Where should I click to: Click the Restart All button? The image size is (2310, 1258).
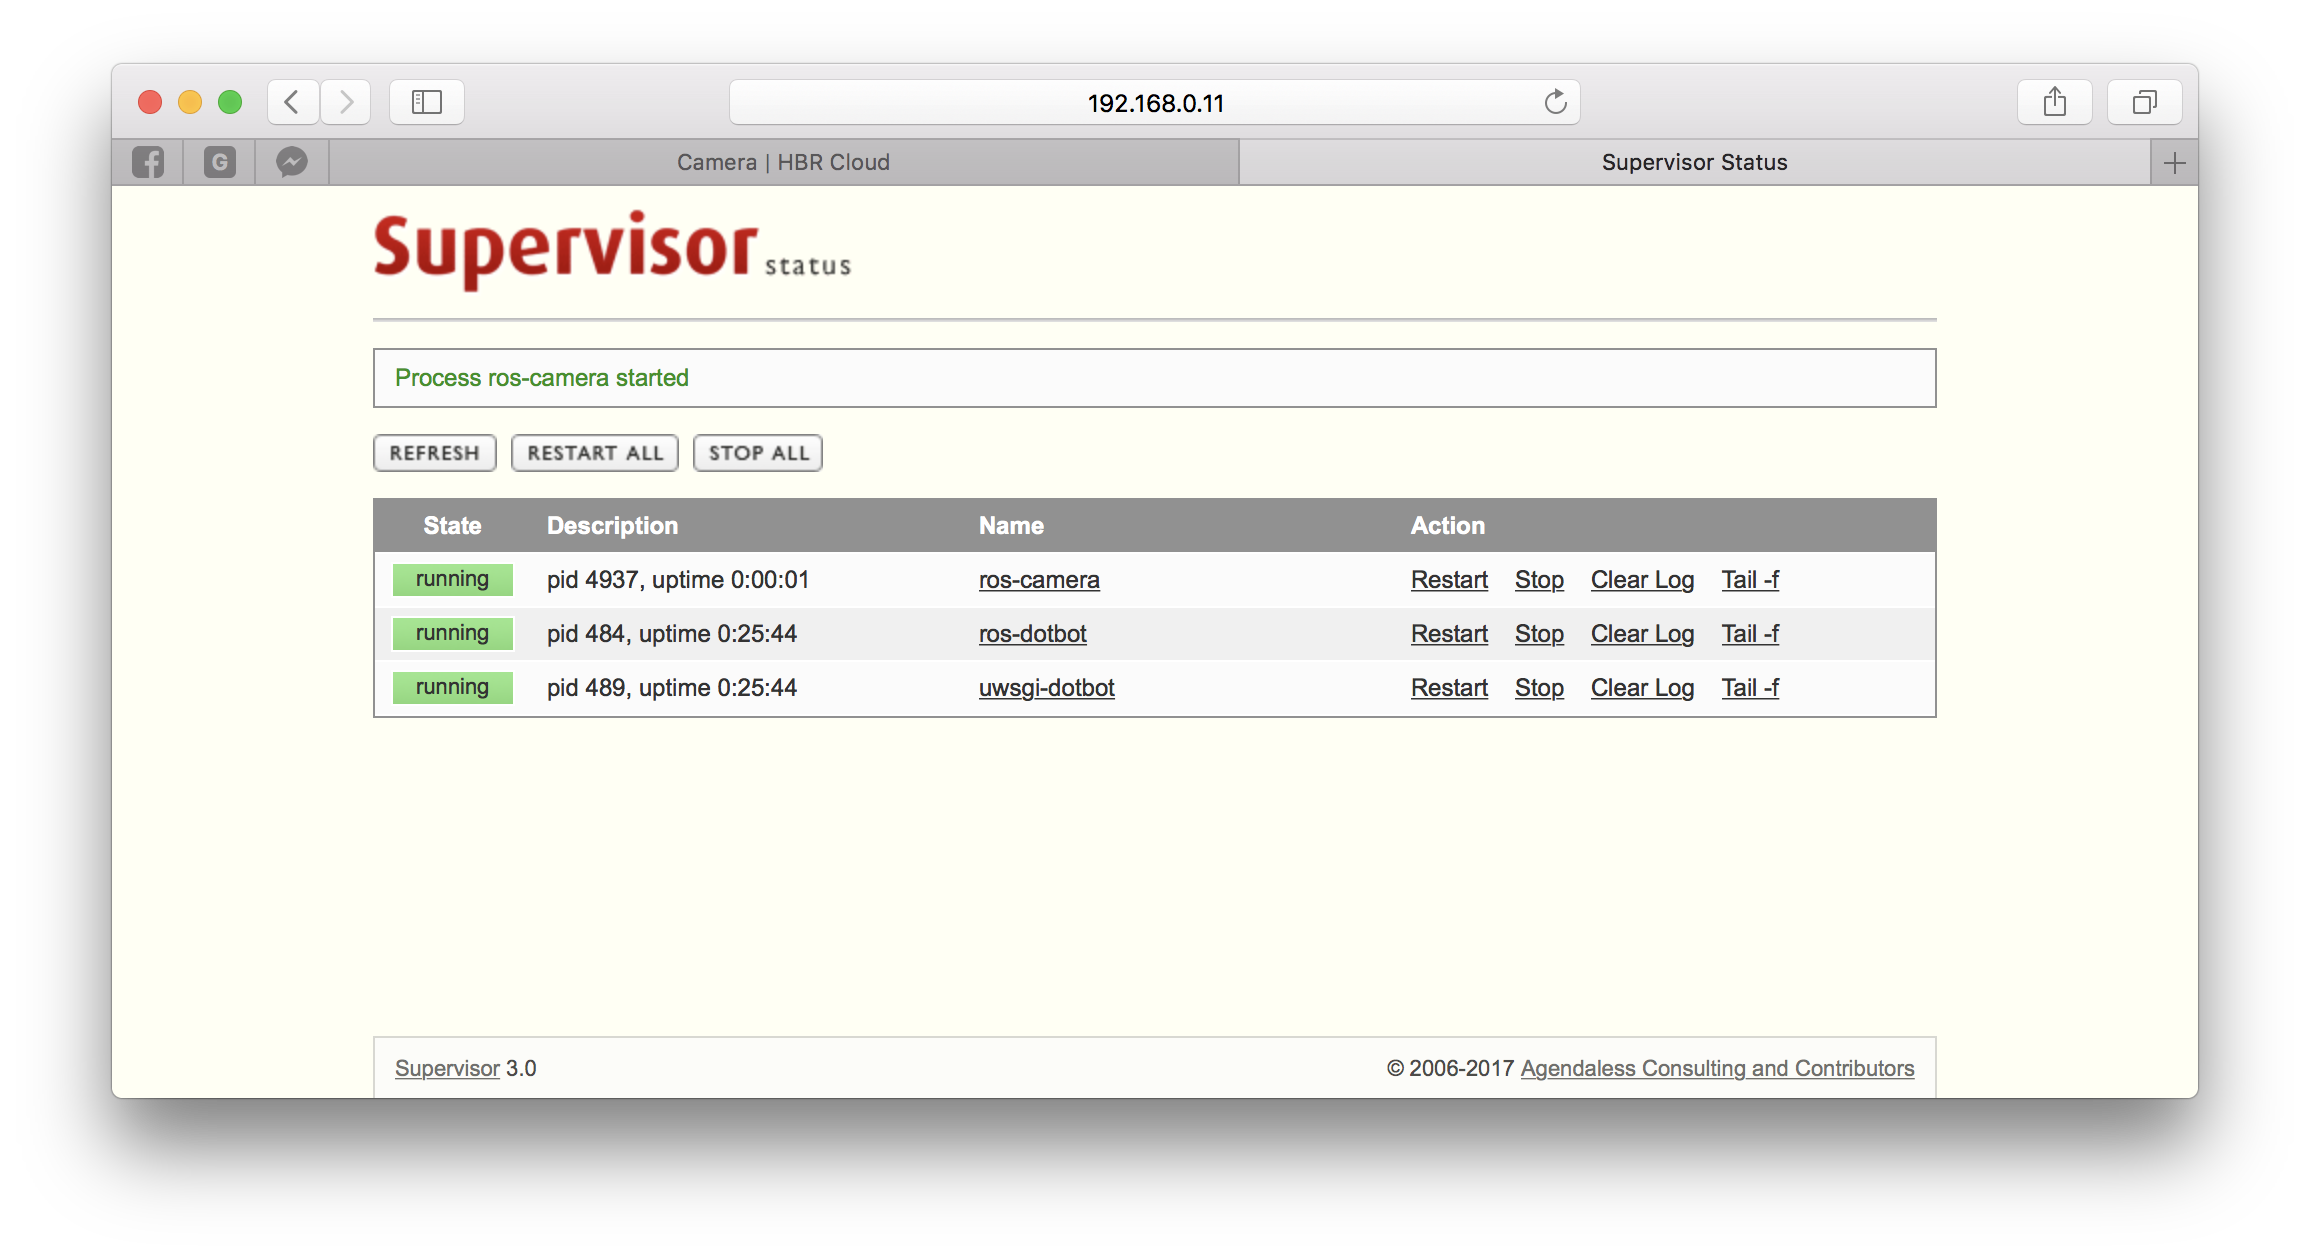point(596,452)
